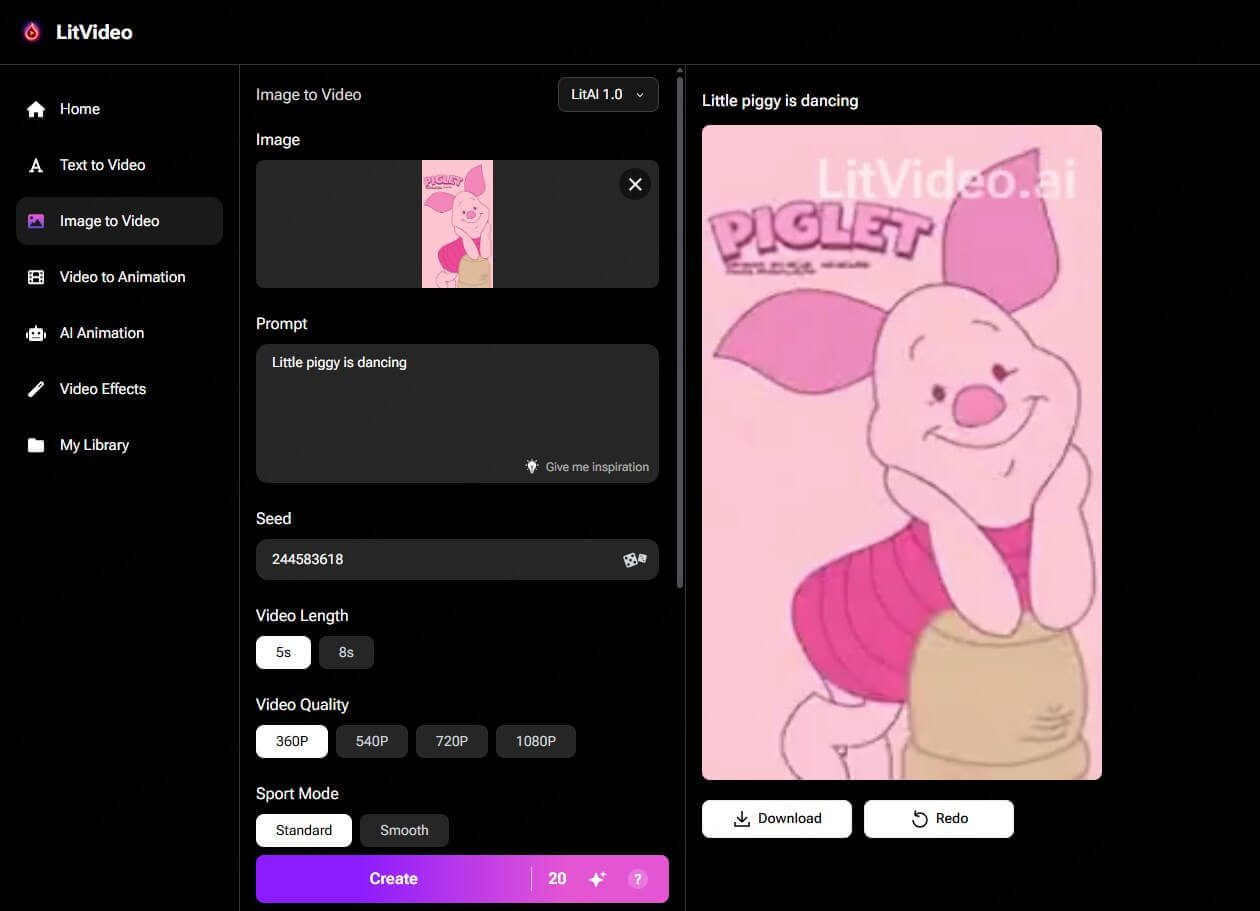Click the My Library folder icon
Screen dimensions: 1260x911
[x=36, y=445]
